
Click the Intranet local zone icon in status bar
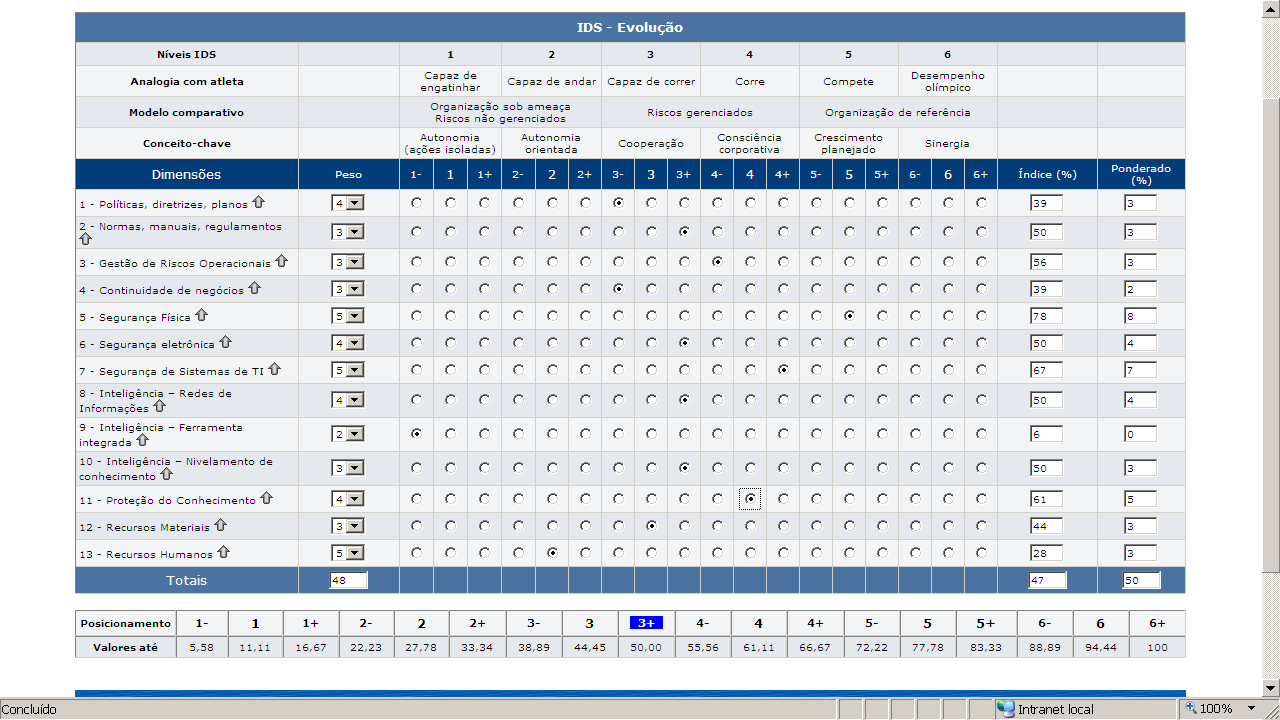coord(1005,709)
